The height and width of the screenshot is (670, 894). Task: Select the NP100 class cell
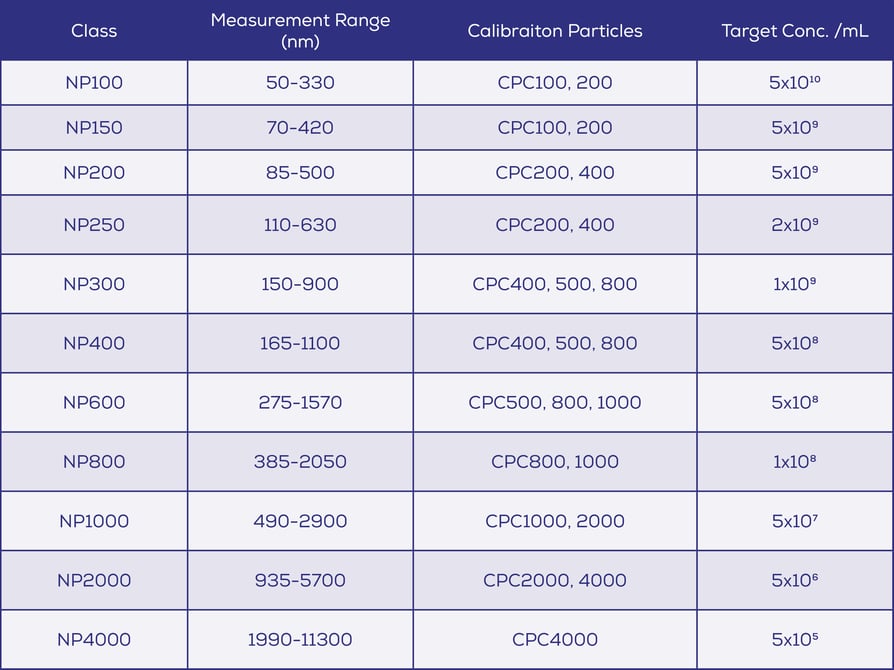coord(94,83)
